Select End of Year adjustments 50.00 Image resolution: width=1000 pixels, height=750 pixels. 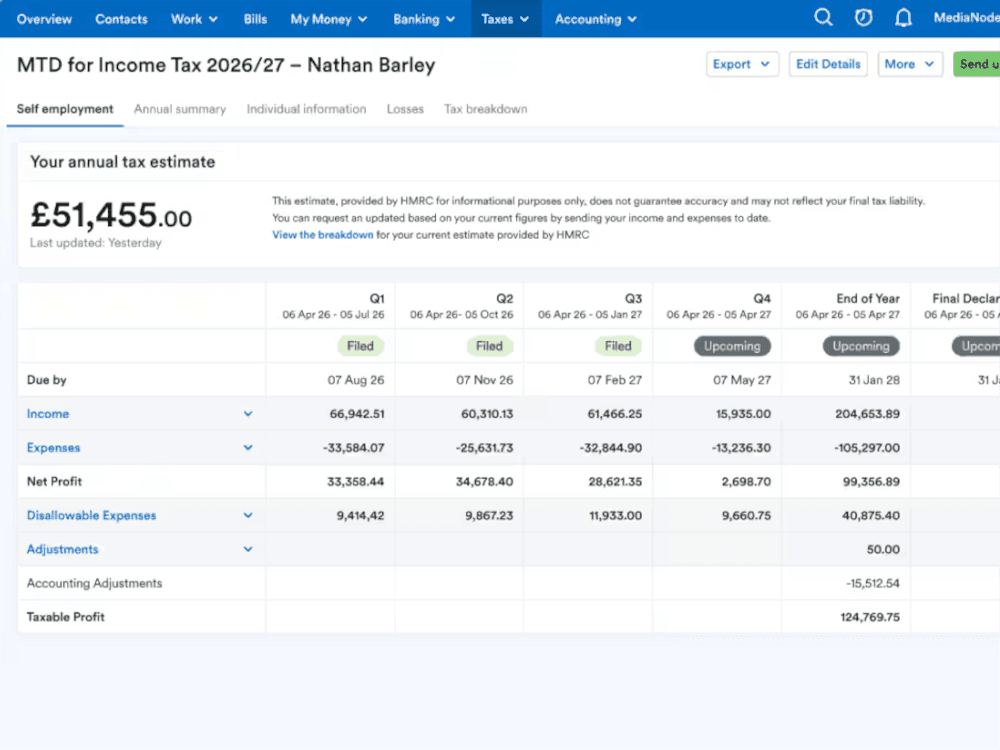point(883,549)
